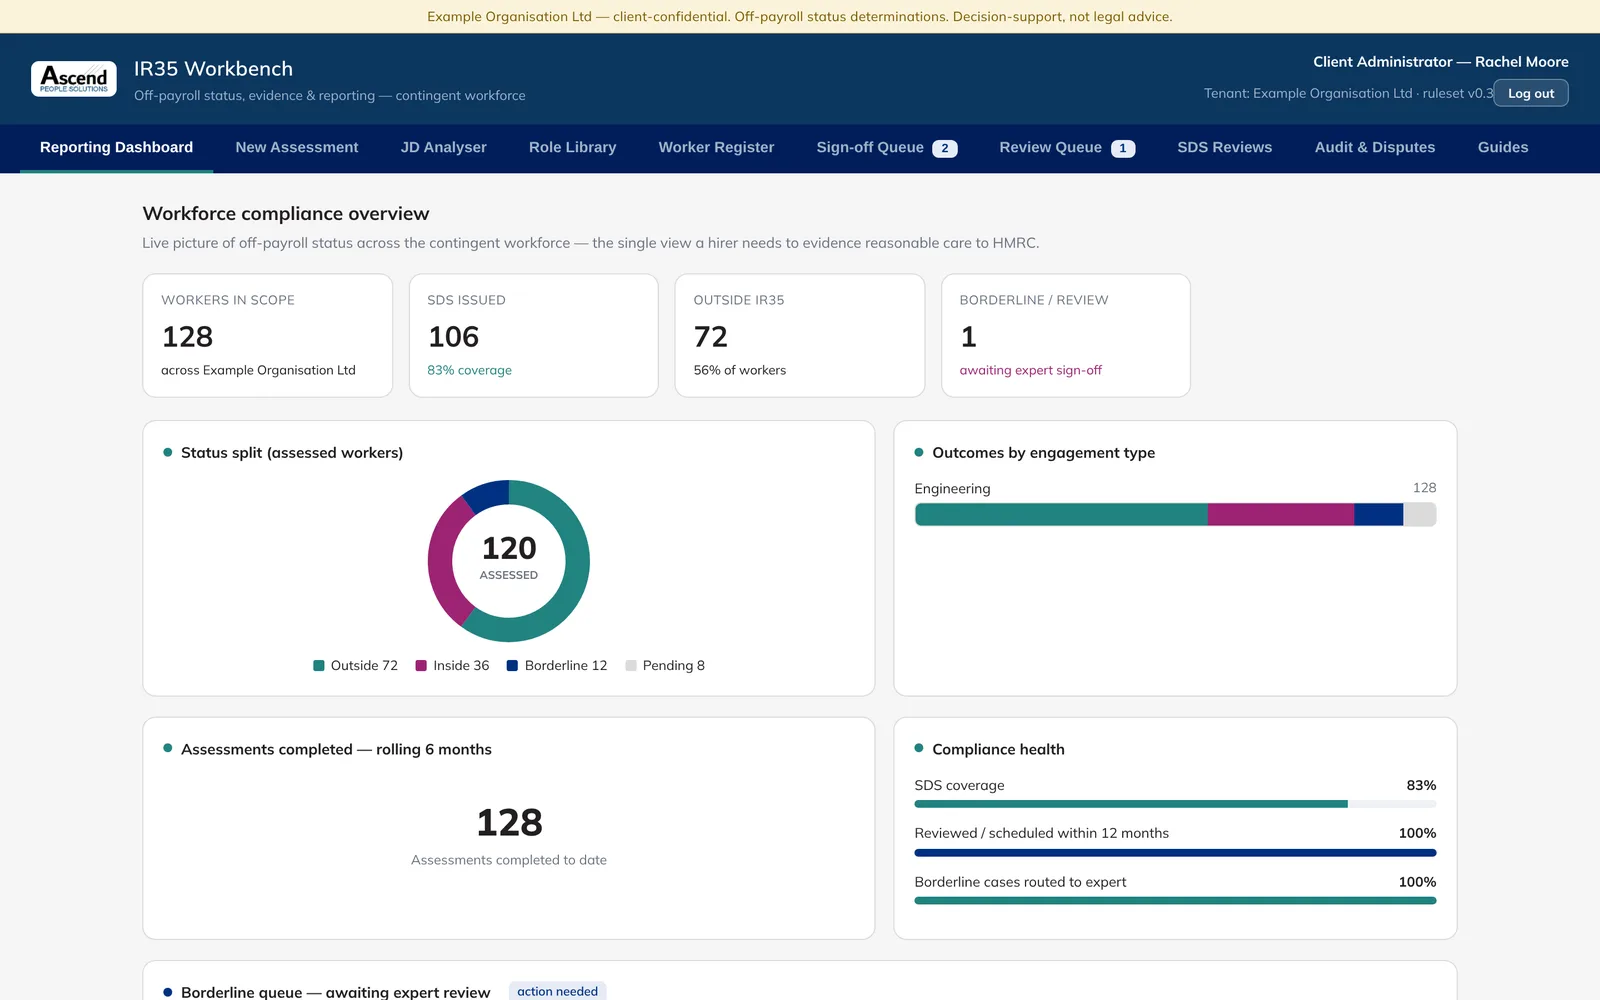Click the "WORKERS IN SCOPE" card heading
Screen dimensions: 1600x1000
point(228,300)
